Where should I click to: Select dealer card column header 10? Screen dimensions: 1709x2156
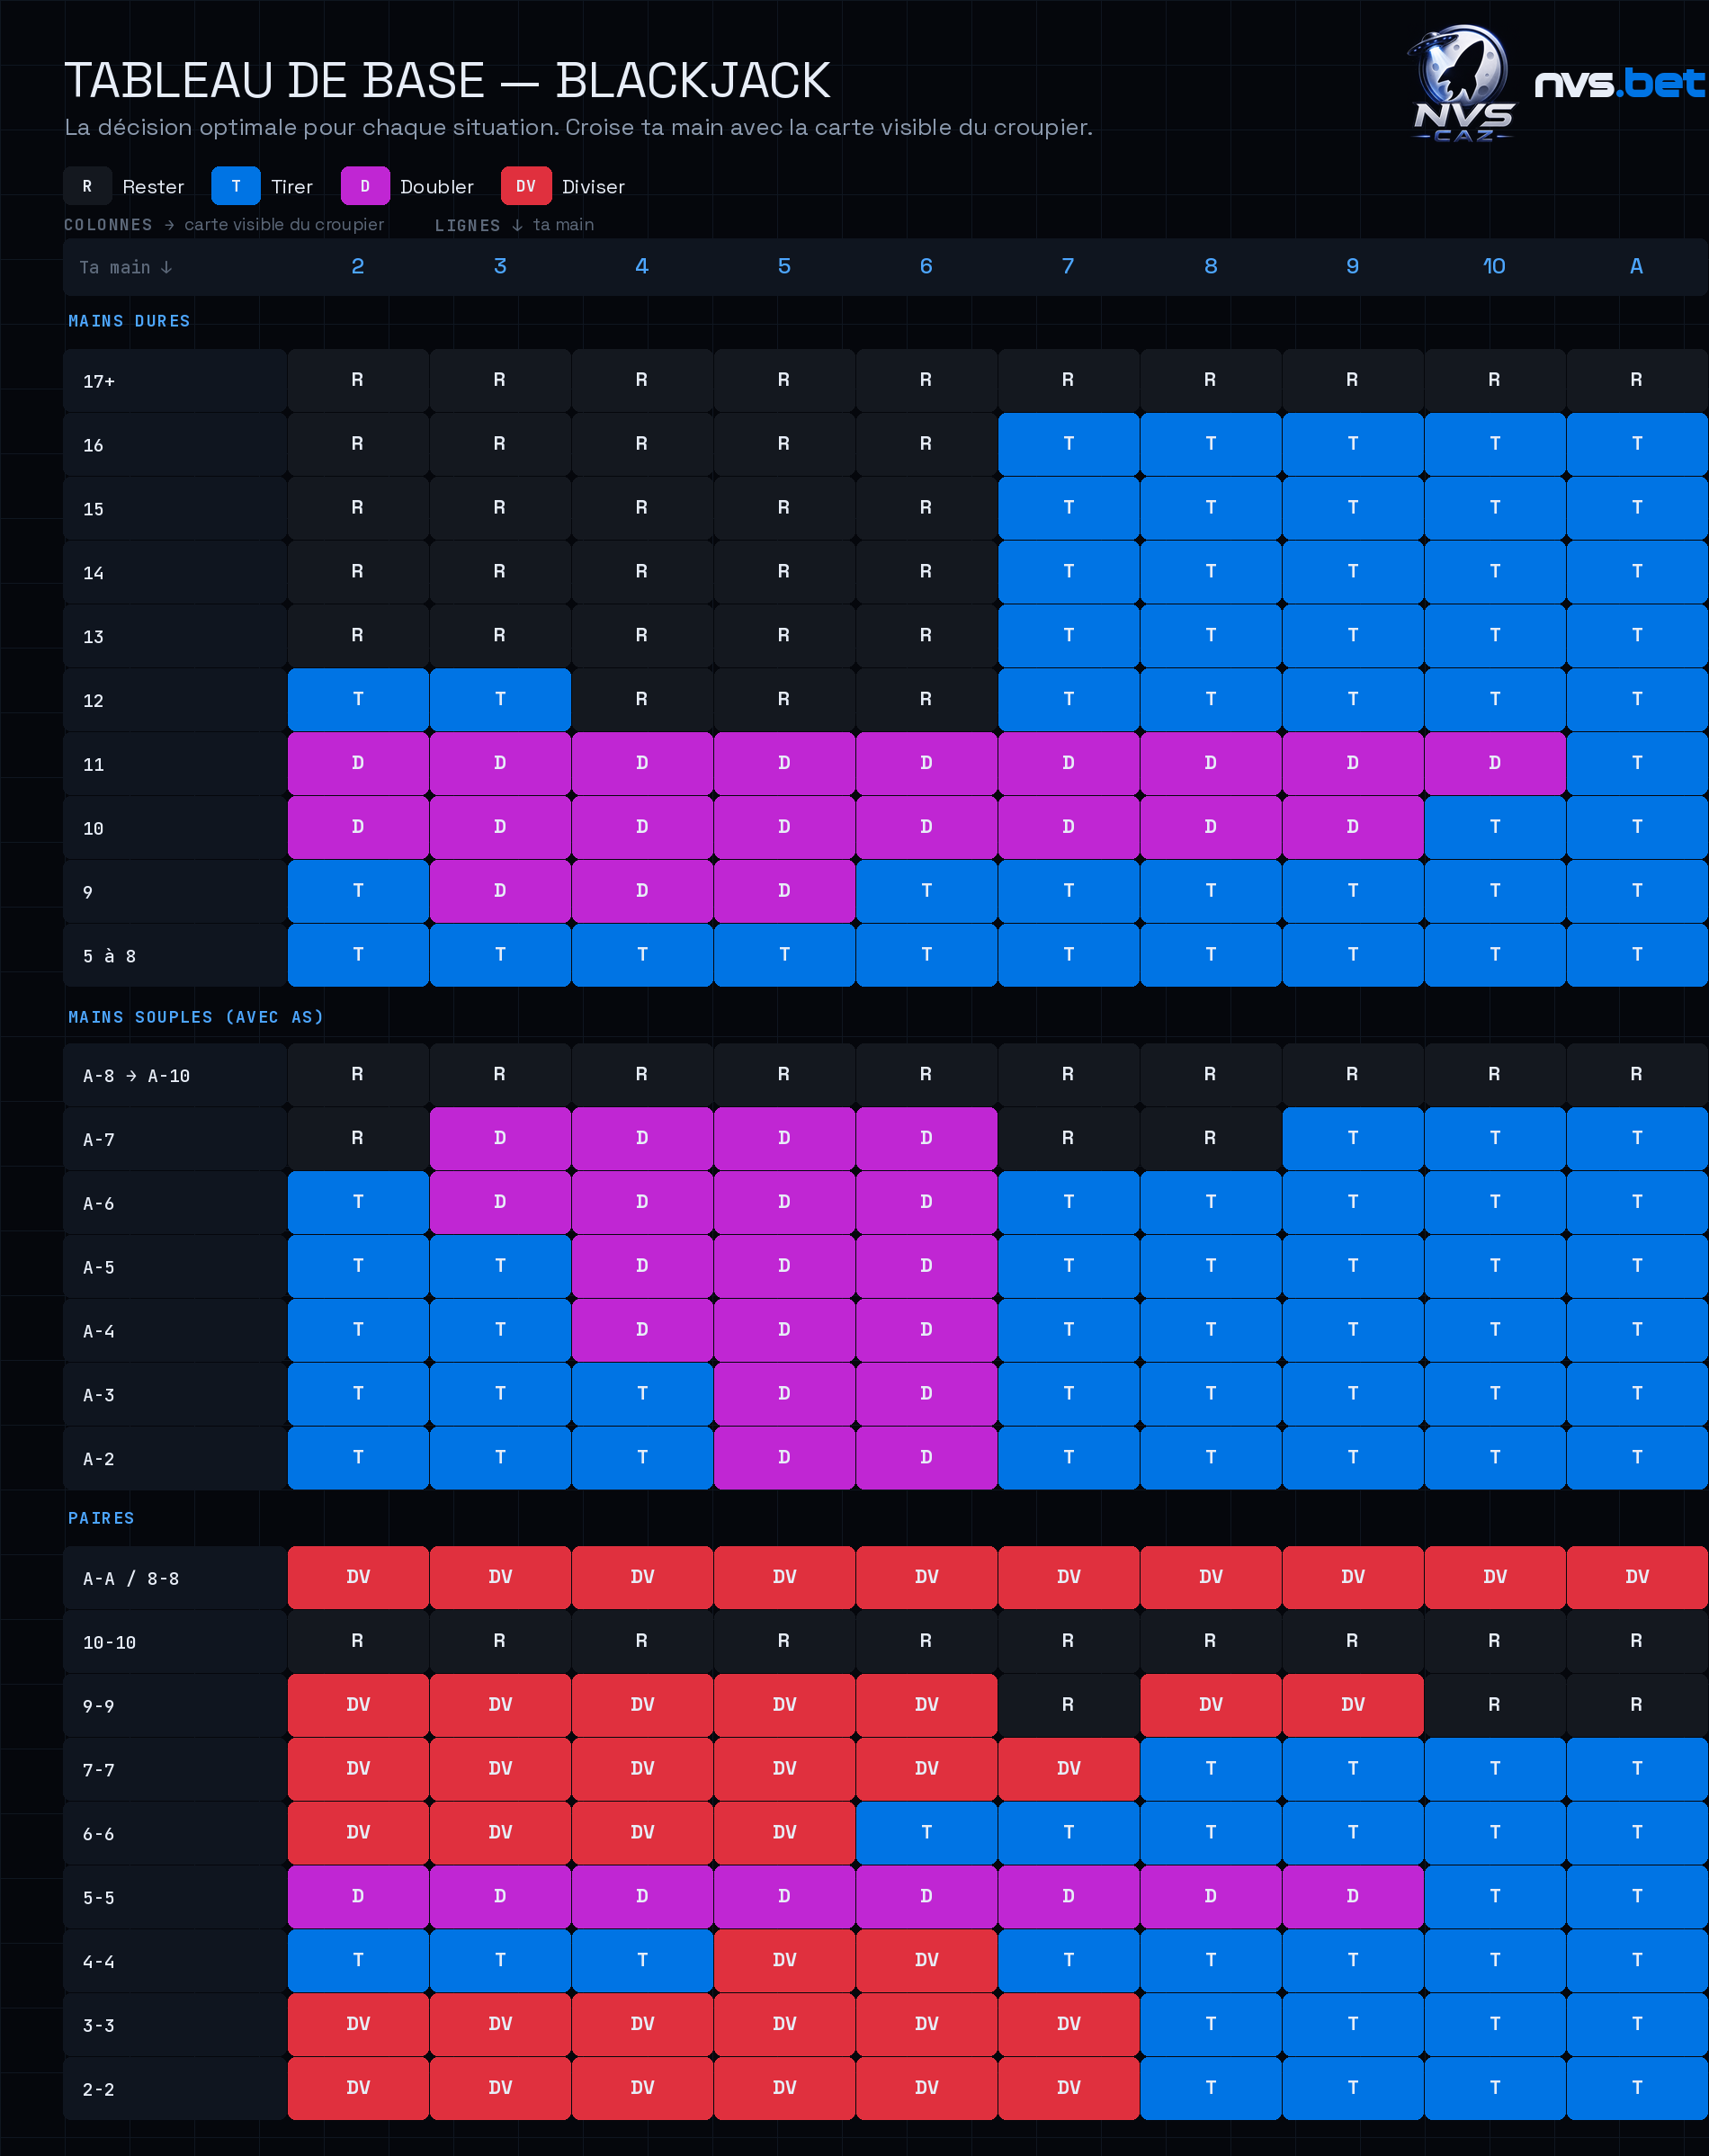[x=1494, y=266]
